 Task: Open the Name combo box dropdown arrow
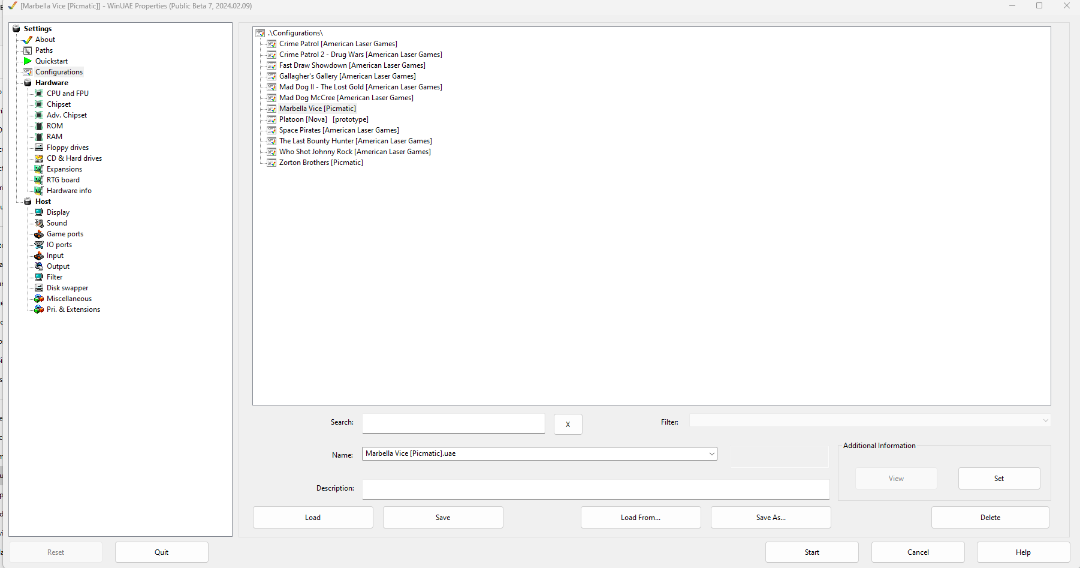712,454
